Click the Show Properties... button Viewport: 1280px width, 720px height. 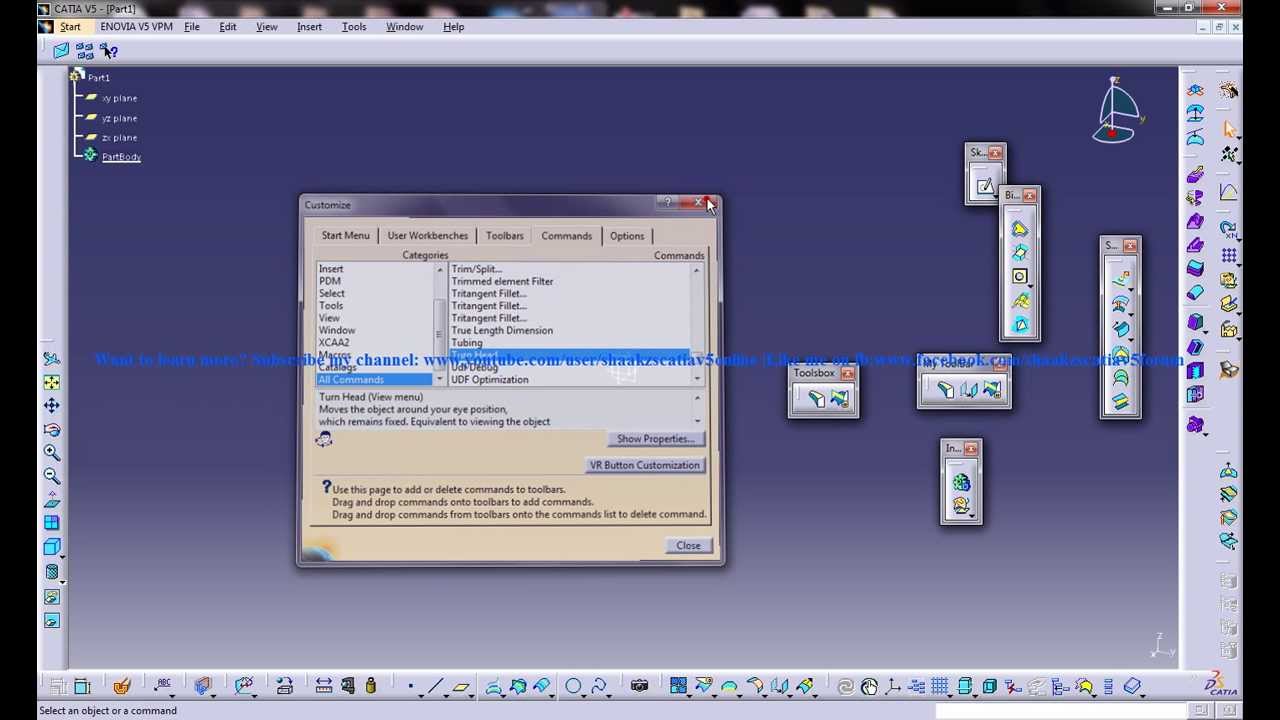point(655,439)
